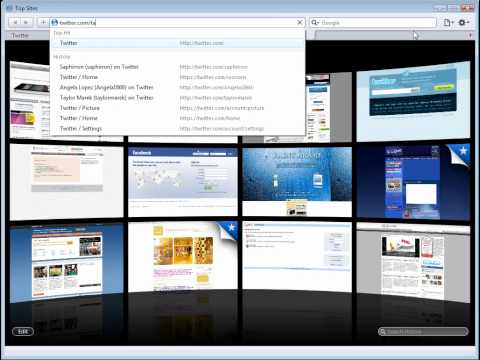Open the Google search magnifier dropdown

coord(314,22)
